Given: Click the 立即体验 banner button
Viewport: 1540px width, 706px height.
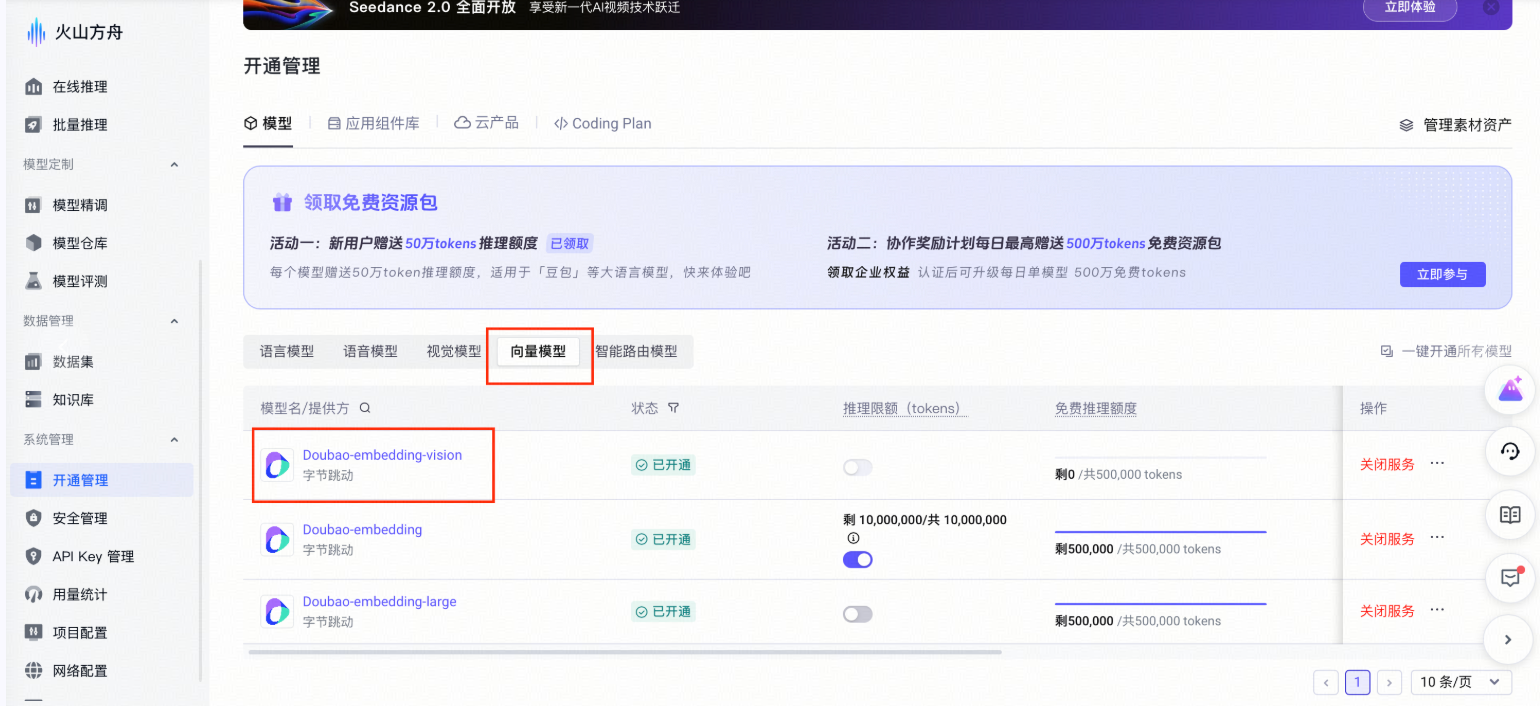Looking at the screenshot, I should [1409, 7].
